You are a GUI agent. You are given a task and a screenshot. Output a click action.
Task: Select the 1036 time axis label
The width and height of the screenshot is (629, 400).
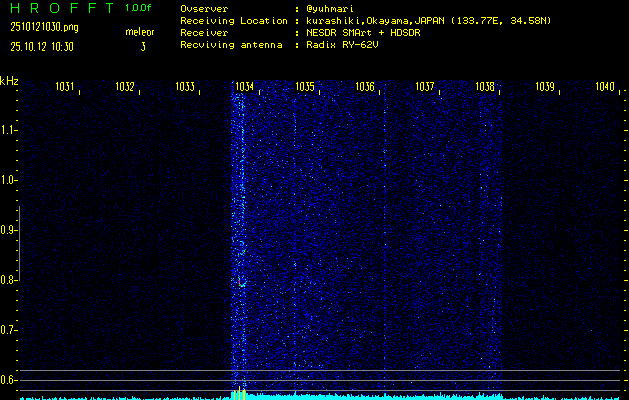365,86
